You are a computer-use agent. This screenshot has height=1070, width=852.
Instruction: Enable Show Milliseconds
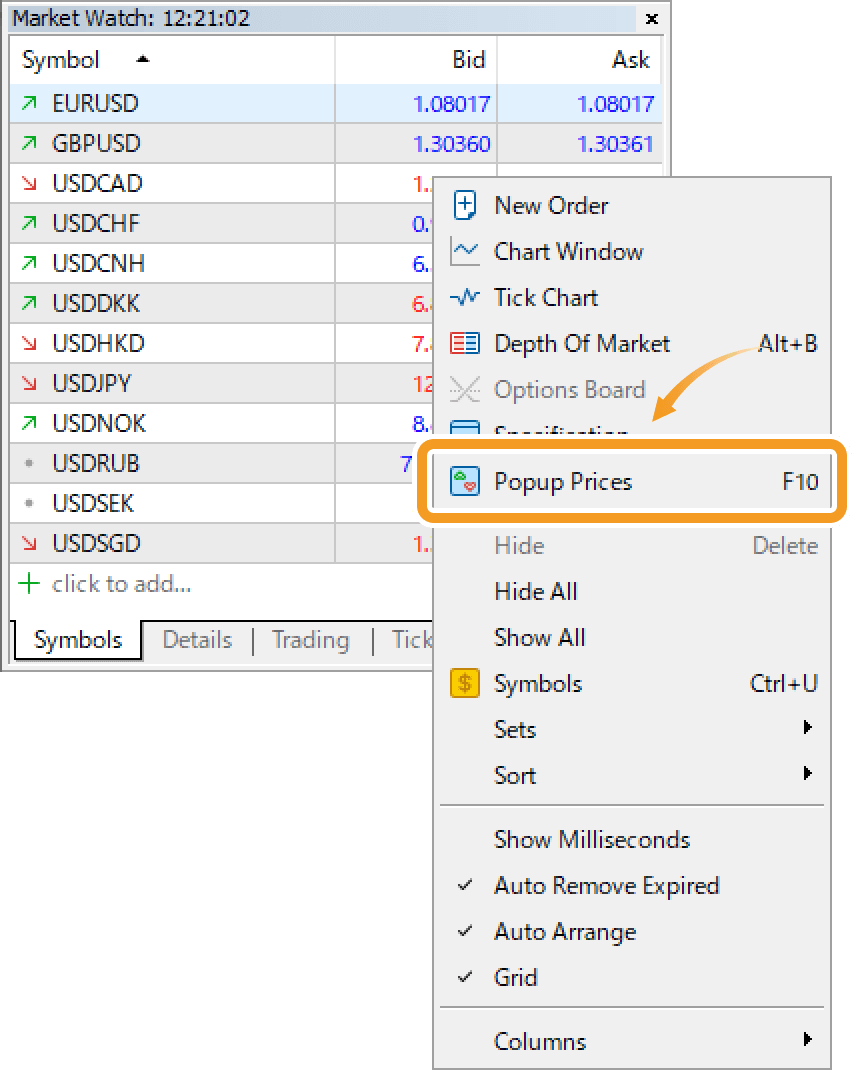tap(592, 840)
